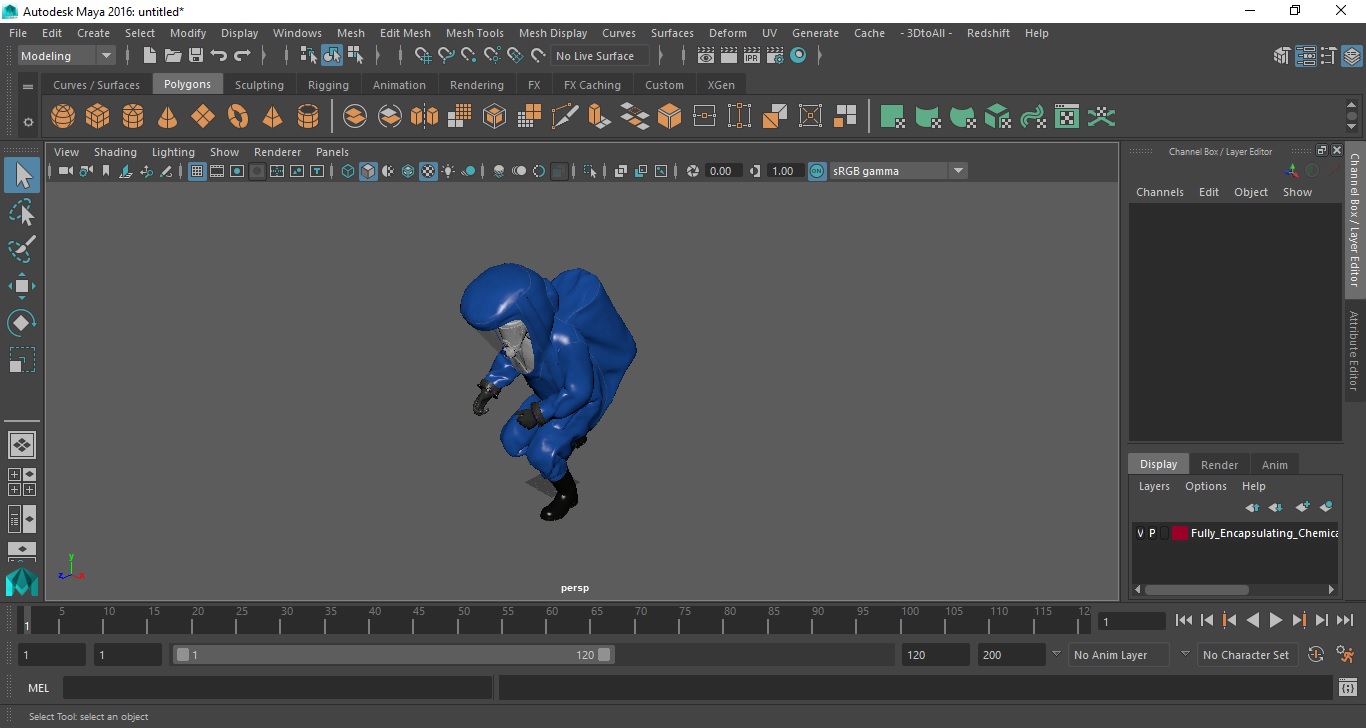Toggle the sRGB view transform button
Screen dimensions: 1366x728
(x=817, y=171)
